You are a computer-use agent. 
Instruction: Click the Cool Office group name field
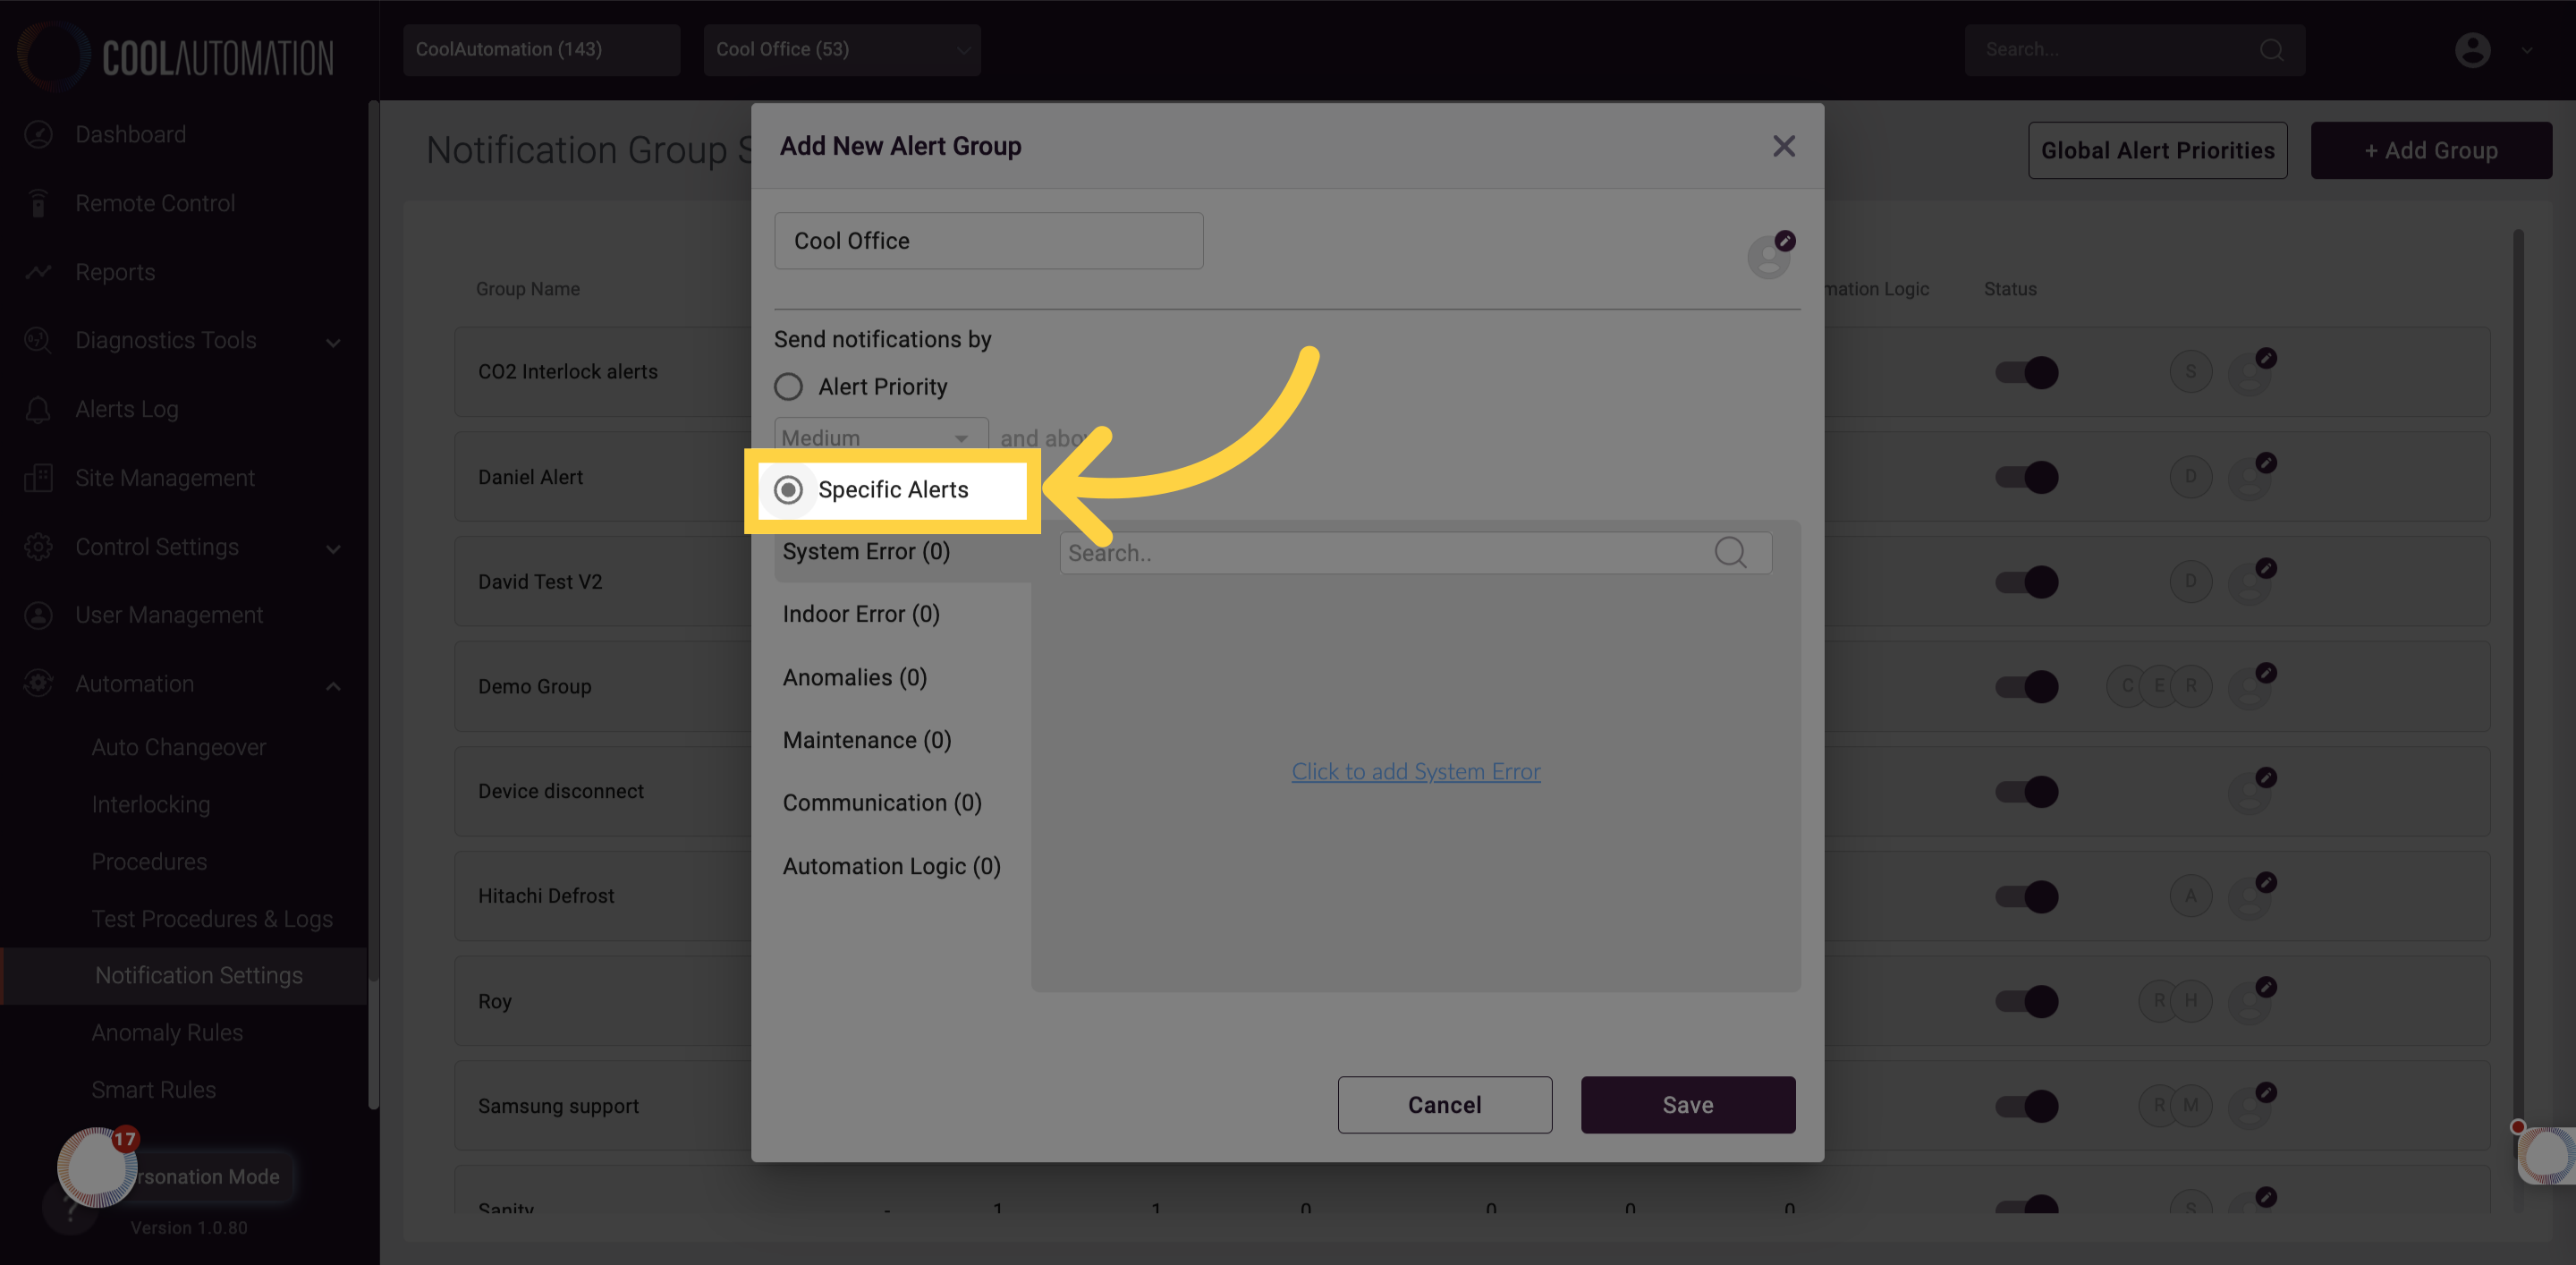pos(988,241)
